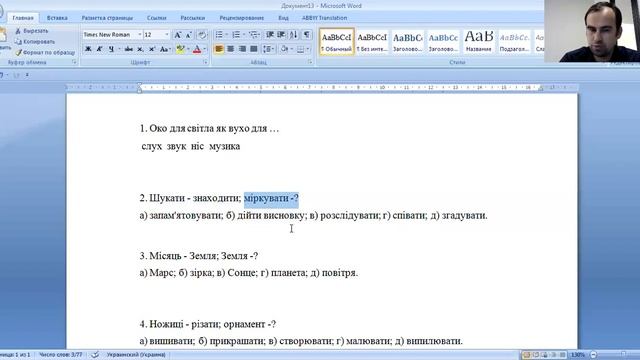Image resolution: width=640 pixels, height=360 pixels.
Task: Apply the Обычный style
Action: pyautogui.click(x=336, y=42)
